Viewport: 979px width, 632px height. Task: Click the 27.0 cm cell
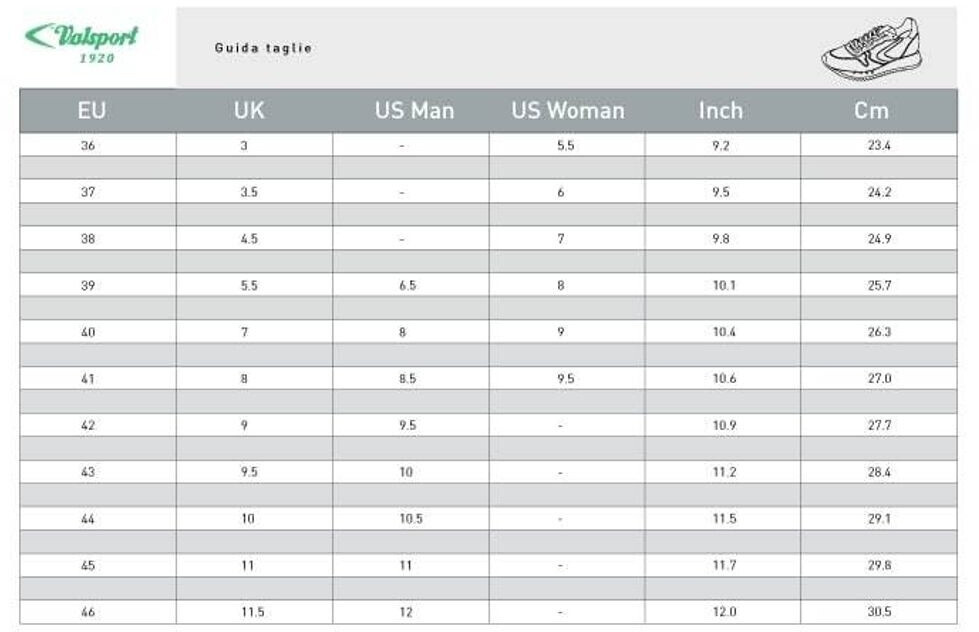point(879,379)
